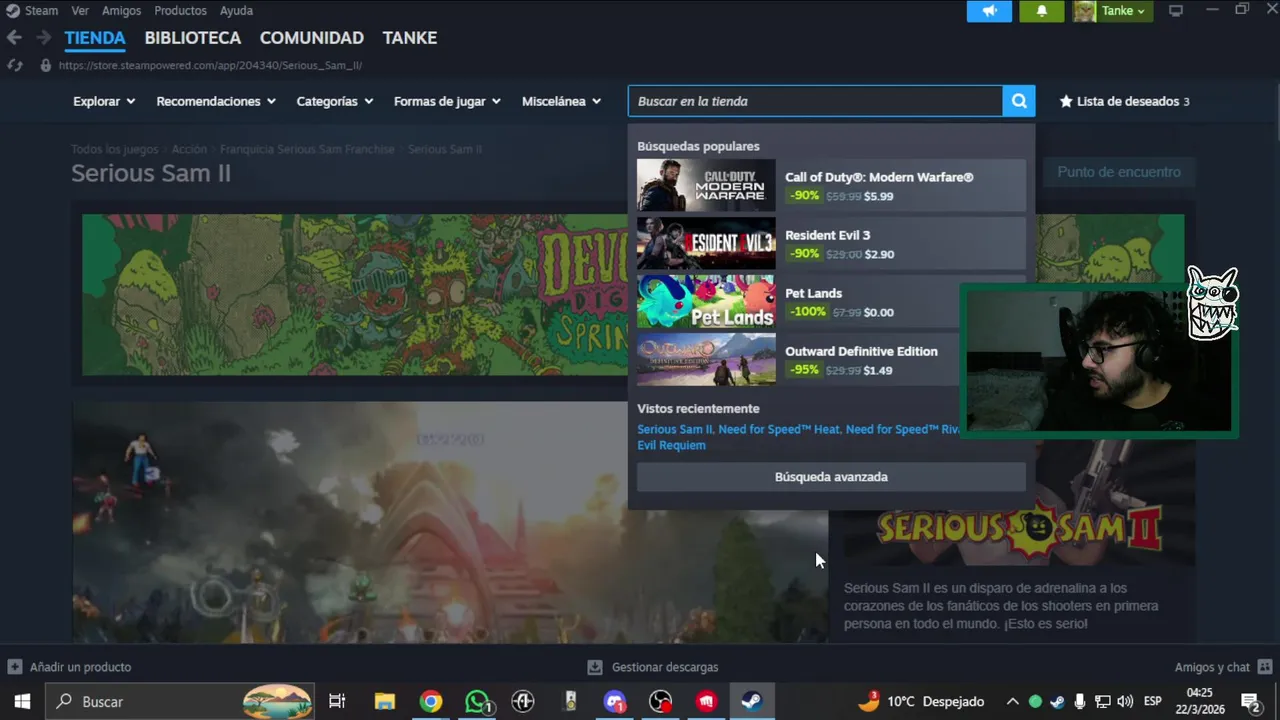The image size is (1280, 720).
Task: Click the forward navigation arrow
Action: (43, 38)
